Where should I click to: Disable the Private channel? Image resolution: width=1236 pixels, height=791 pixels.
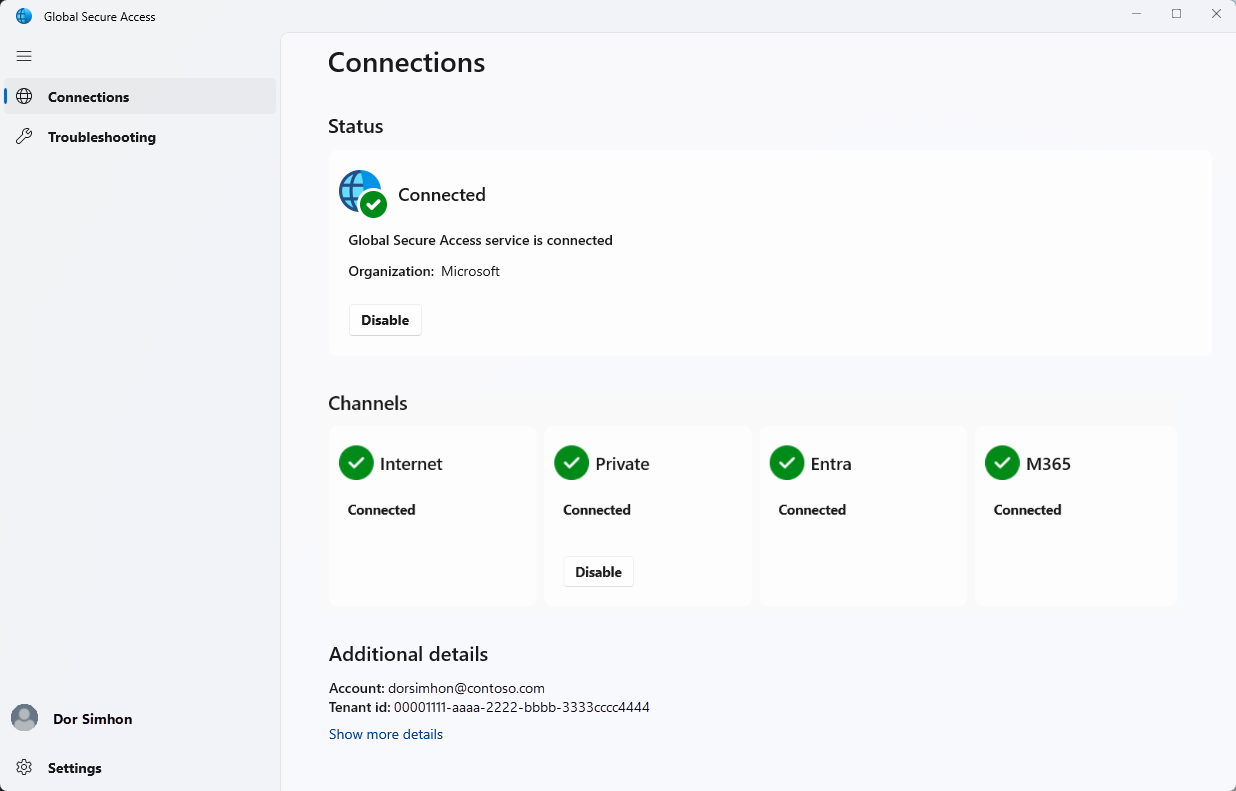coord(597,571)
